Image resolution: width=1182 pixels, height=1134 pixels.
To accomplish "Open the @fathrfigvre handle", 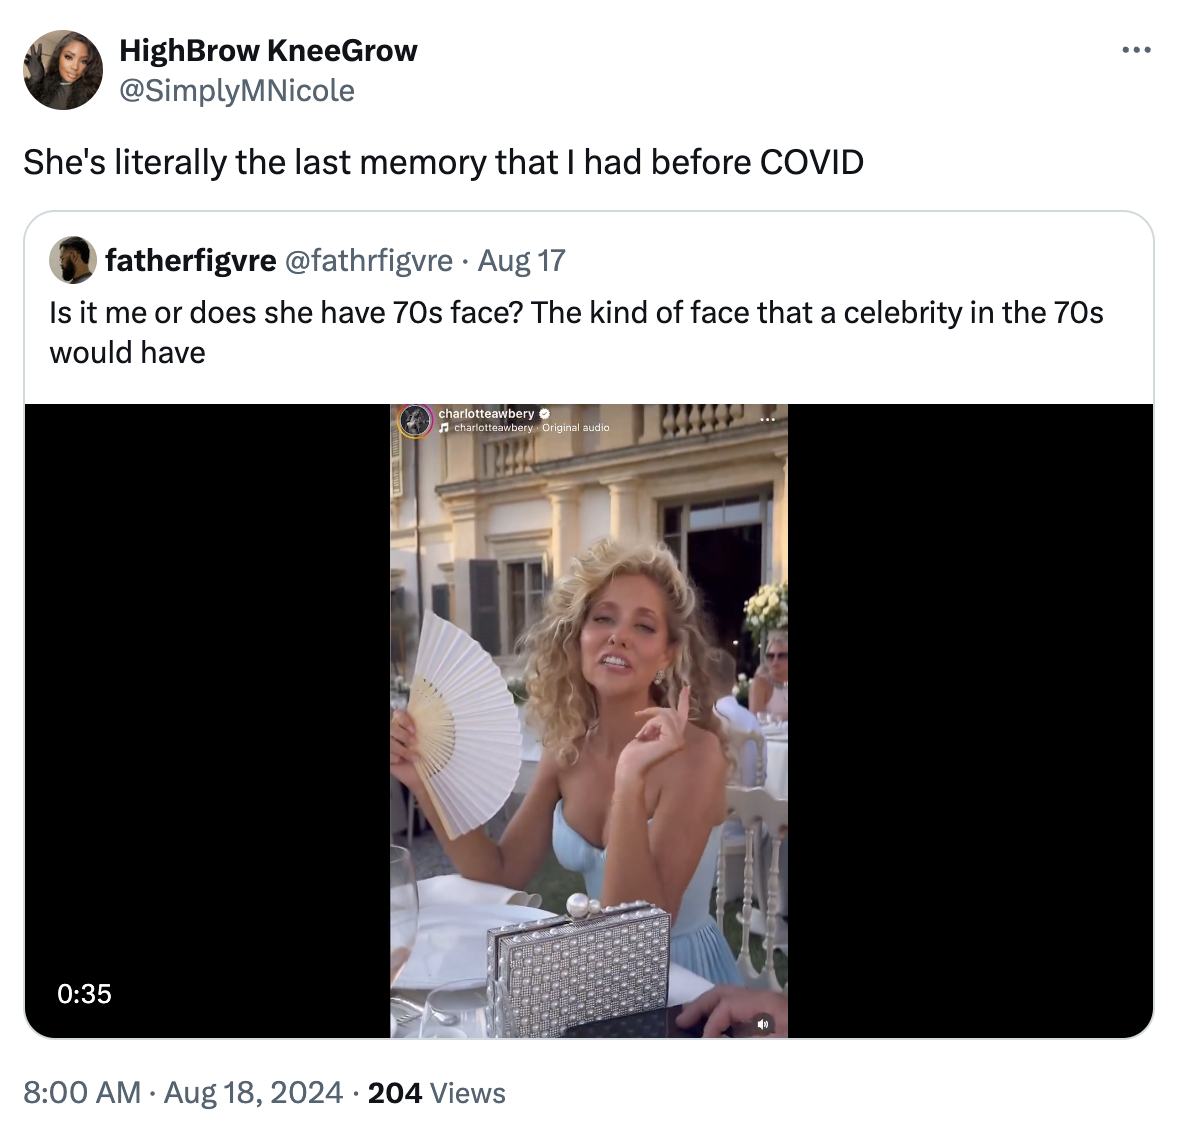I will 366,259.
